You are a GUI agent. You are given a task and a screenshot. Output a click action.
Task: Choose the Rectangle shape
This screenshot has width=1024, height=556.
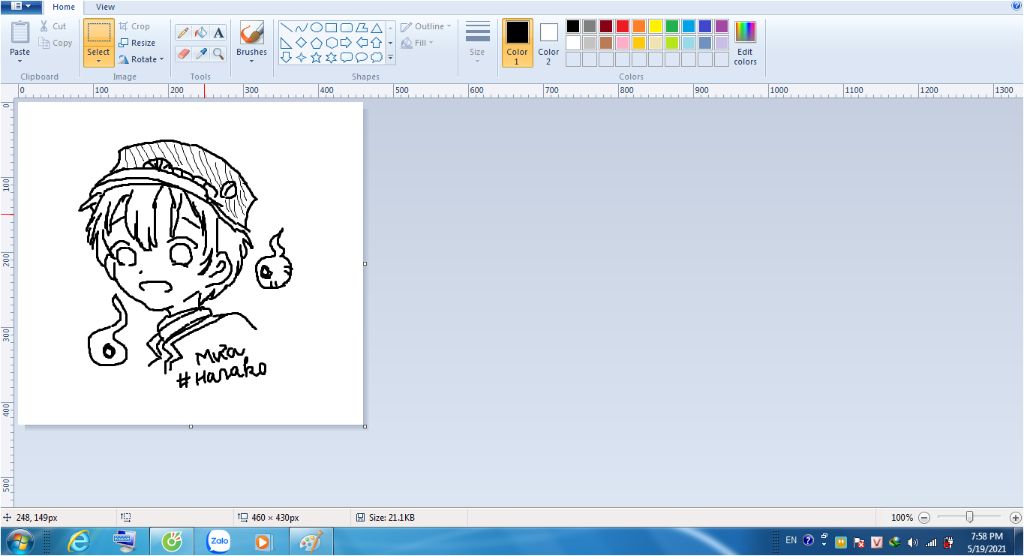click(x=331, y=27)
